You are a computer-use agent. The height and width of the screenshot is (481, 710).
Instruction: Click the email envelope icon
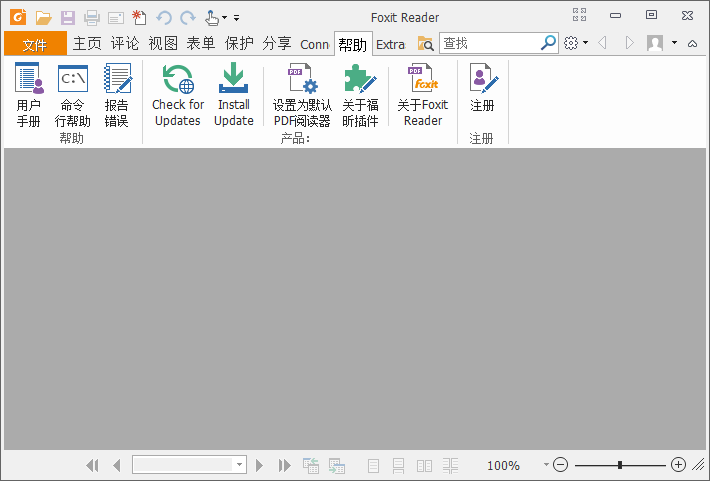tap(116, 18)
